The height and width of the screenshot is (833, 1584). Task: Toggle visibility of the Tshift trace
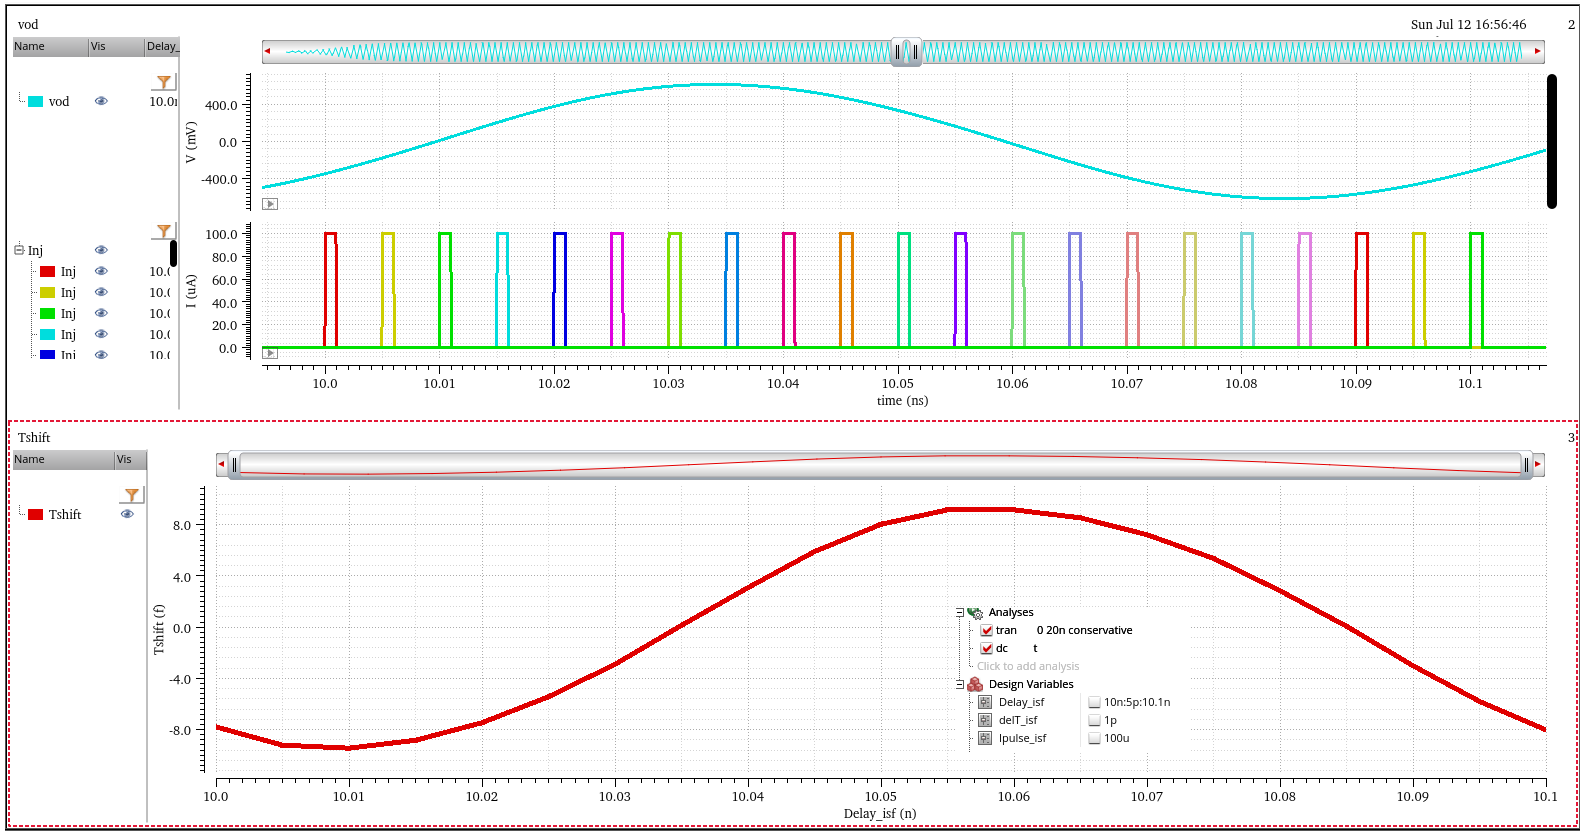click(x=127, y=514)
